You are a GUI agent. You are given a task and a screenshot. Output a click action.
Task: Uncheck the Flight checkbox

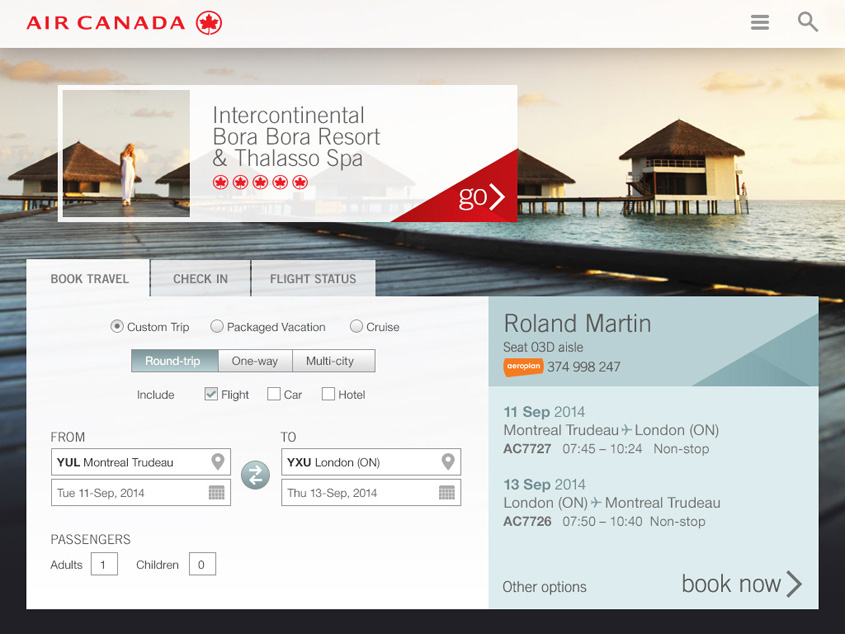point(211,394)
